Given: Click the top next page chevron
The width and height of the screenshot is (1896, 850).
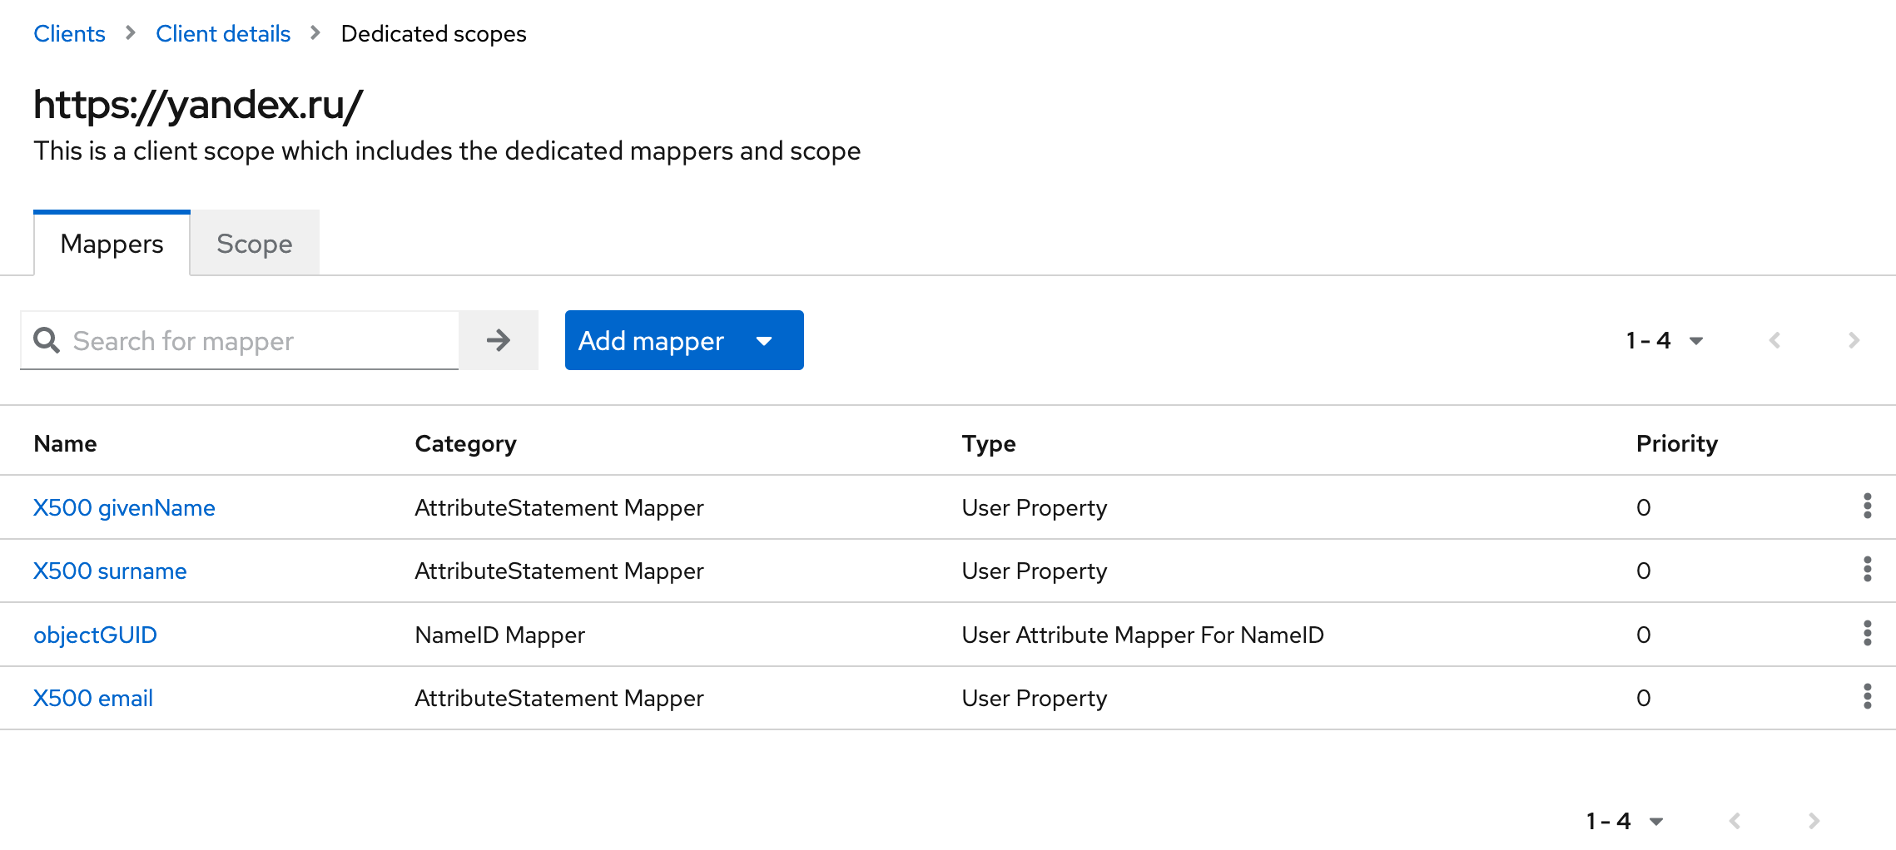Looking at the screenshot, I should pyautogui.click(x=1853, y=340).
